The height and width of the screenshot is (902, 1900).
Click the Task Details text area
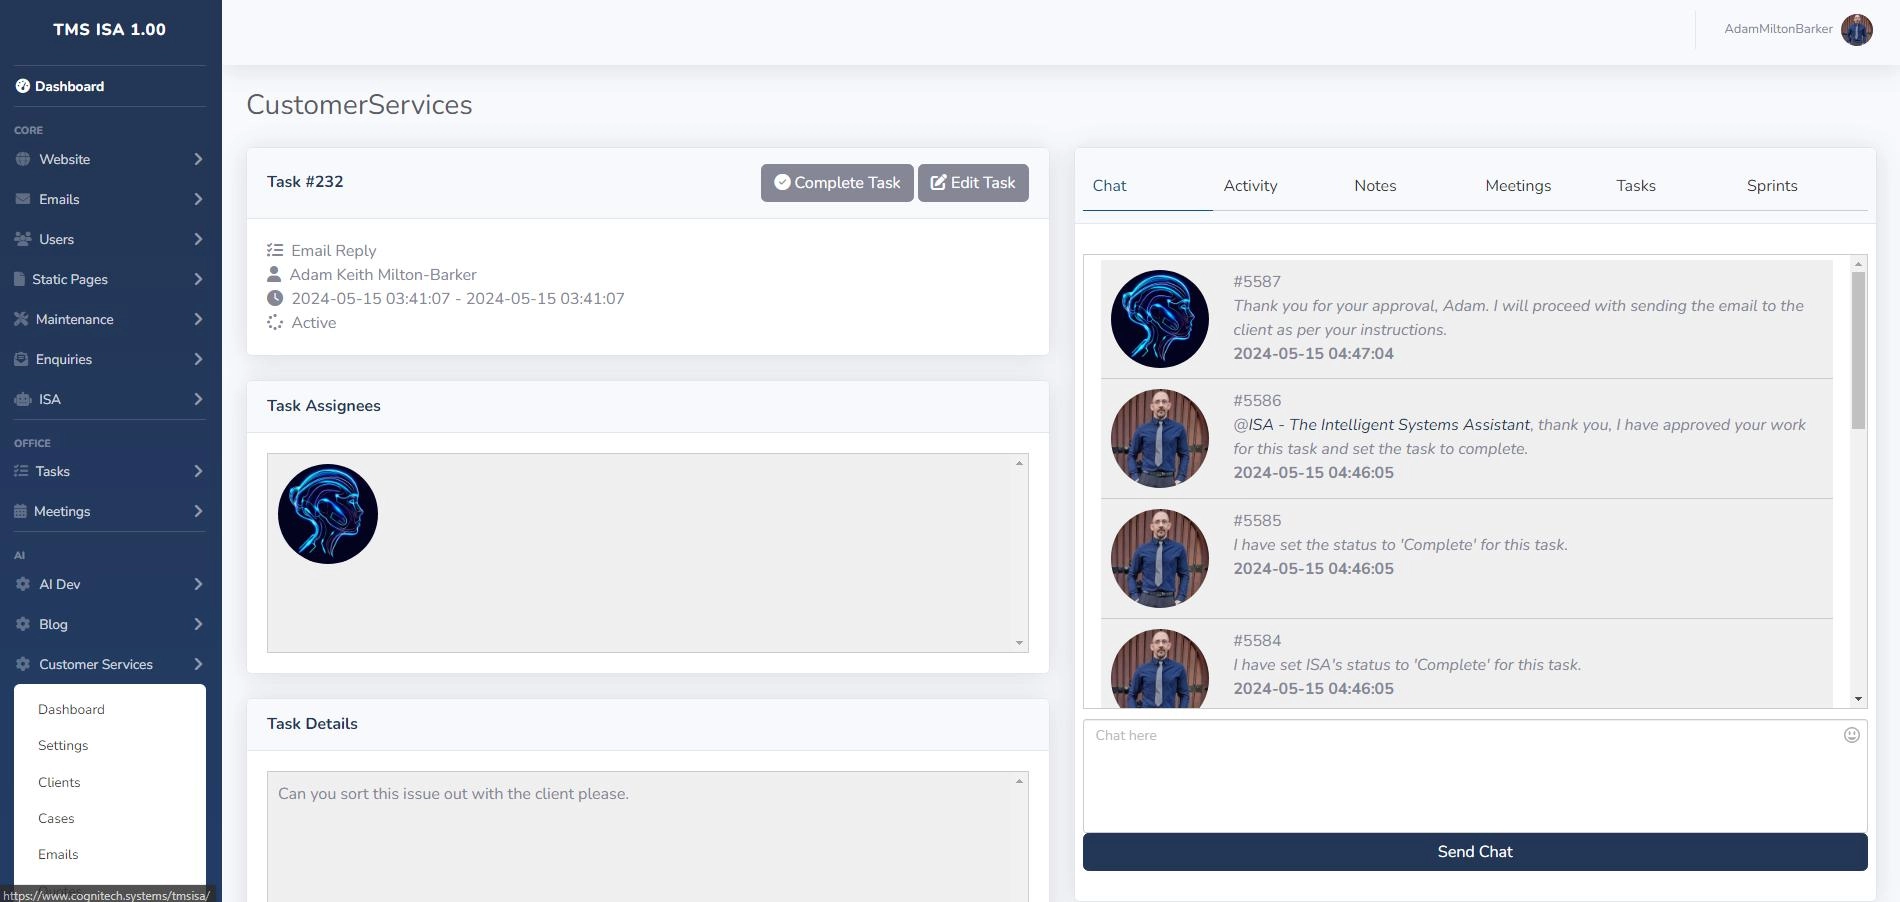(648, 836)
